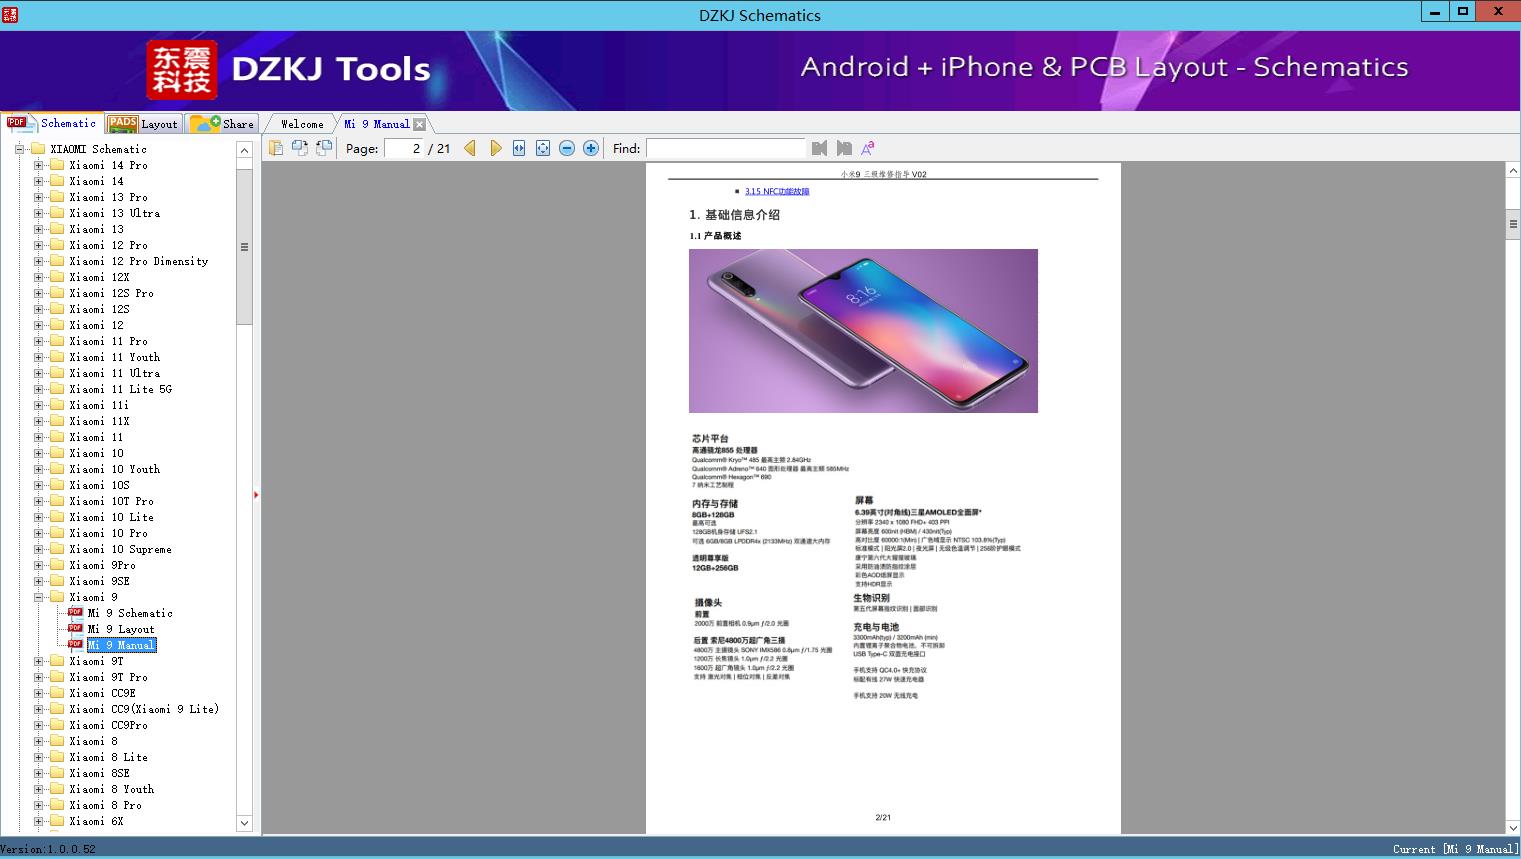Go to the next page arrow
Screen dimensions: 1521x859
pos(496,148)
